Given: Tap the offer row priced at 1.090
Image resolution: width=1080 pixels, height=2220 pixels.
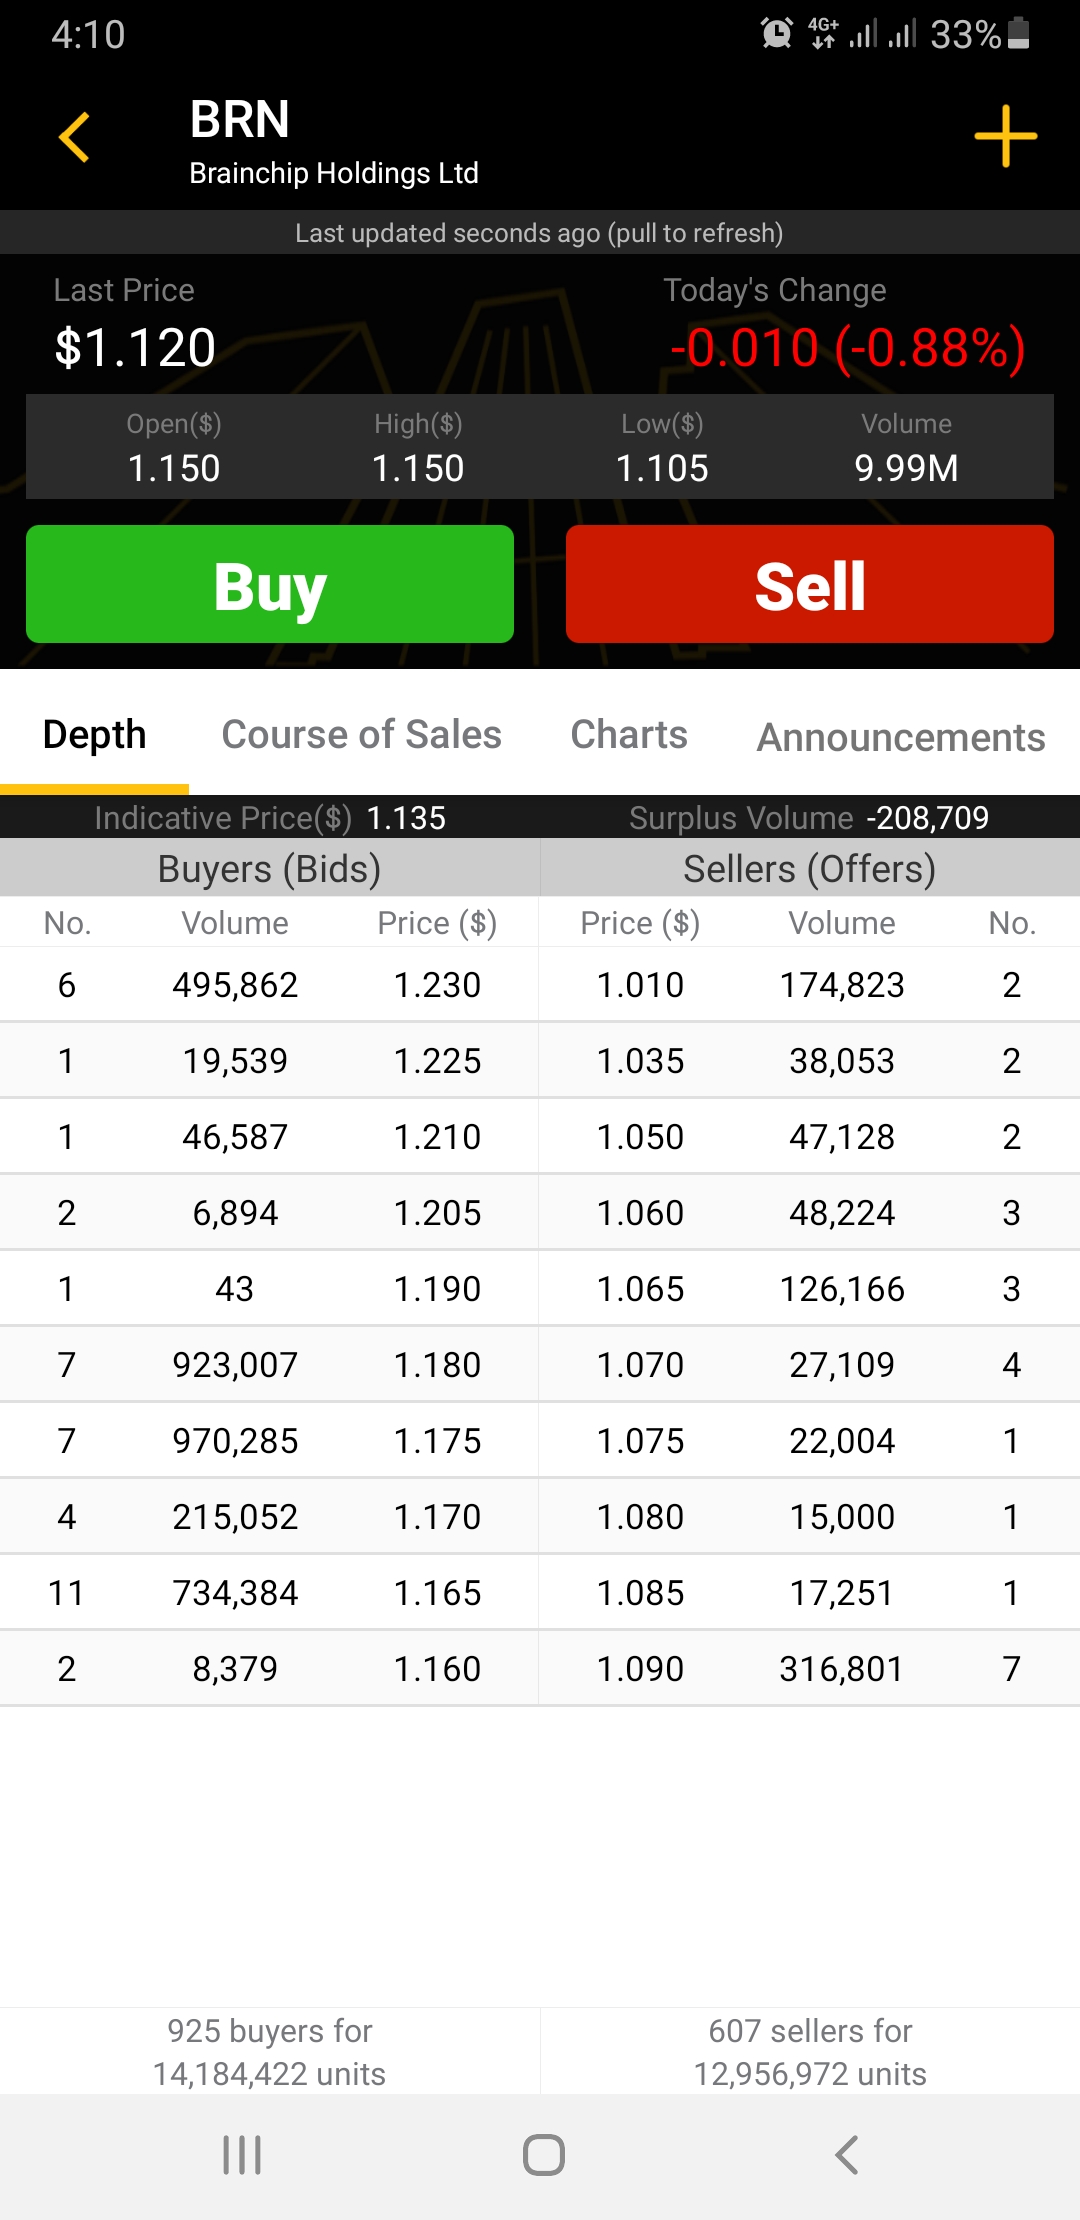Looking at the screenshot, I should pyautogui.click(x=810, y=1669).
